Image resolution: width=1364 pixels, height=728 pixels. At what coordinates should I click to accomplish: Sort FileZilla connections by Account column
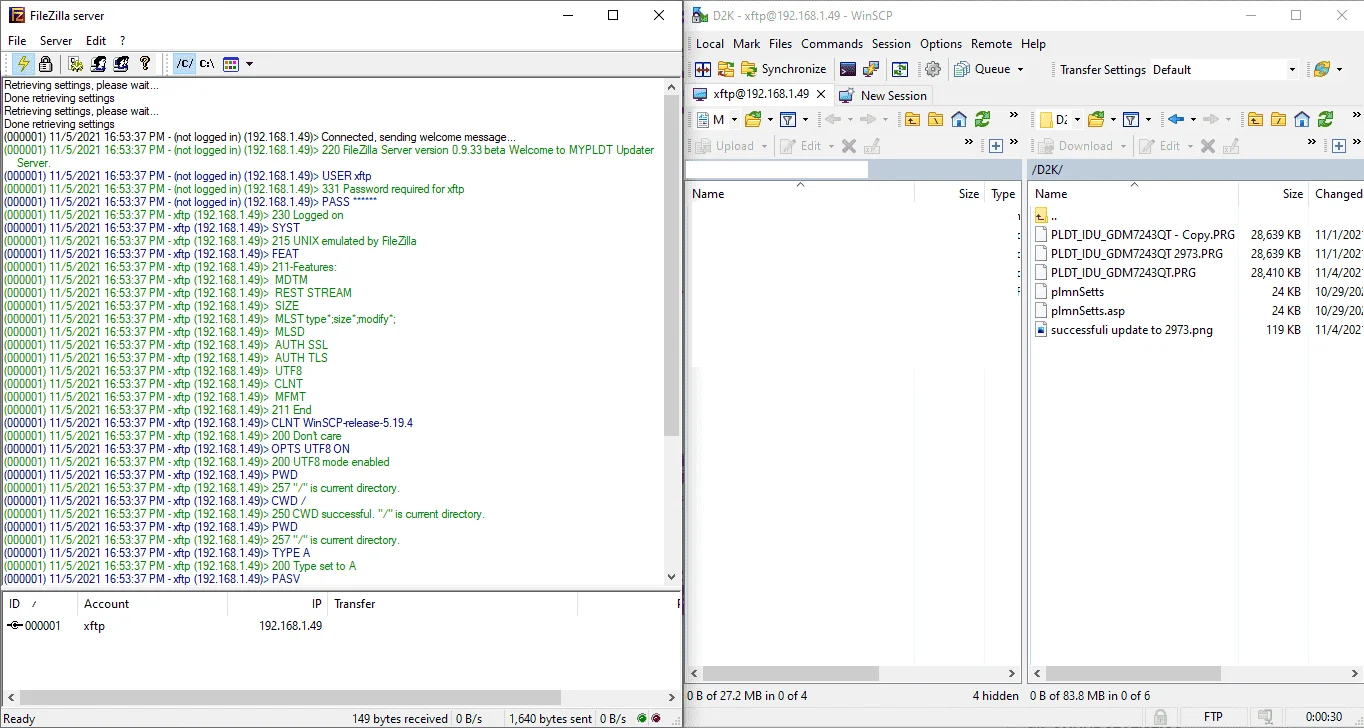click(x=152, y=604)
